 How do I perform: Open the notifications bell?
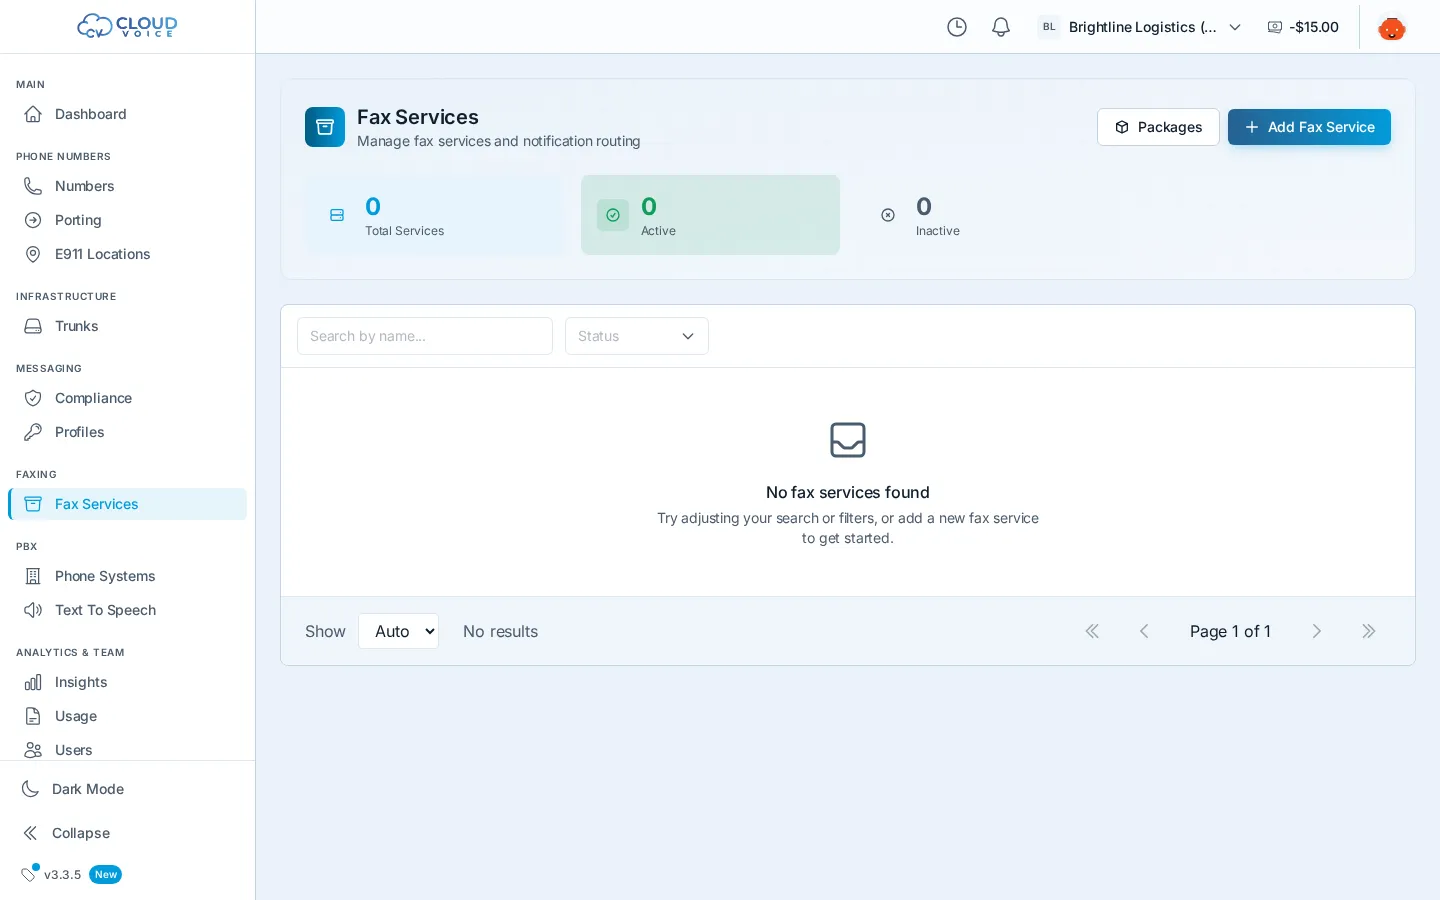pos(1001,27)
